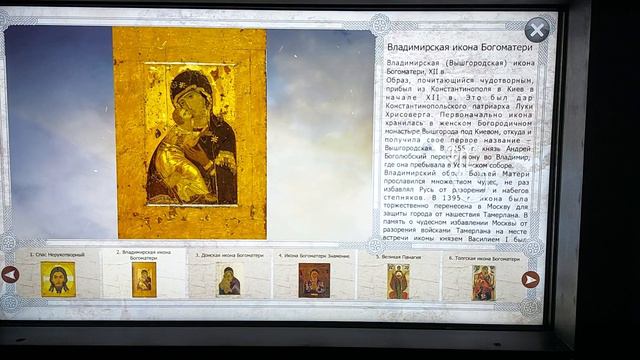Click the line 'Образ, почитающийся чудотворным,'
Viewport: 640px width, 360px height.
pos(460,80)
